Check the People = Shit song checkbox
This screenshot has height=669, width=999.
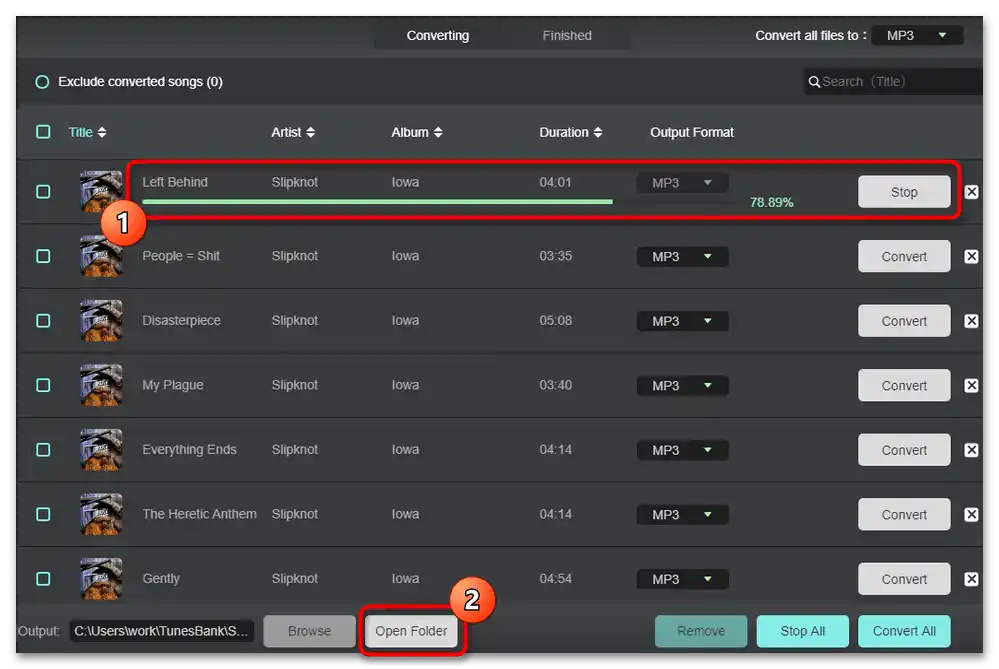coord(43,256)
